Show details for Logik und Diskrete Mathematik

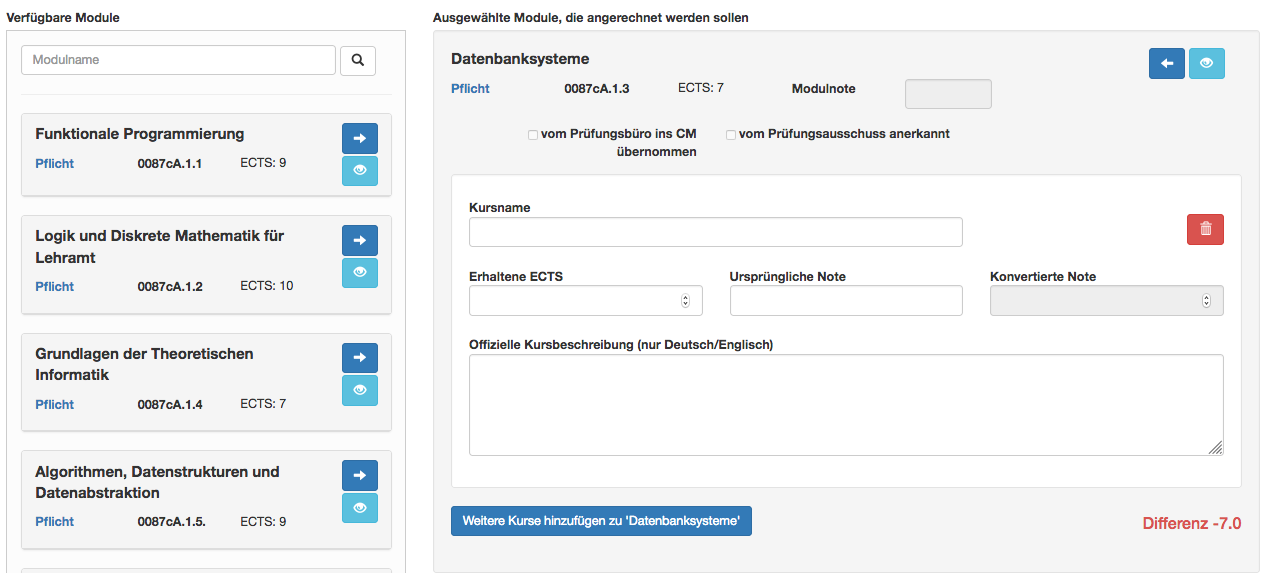pyautogui.click(x=360, y=272)
